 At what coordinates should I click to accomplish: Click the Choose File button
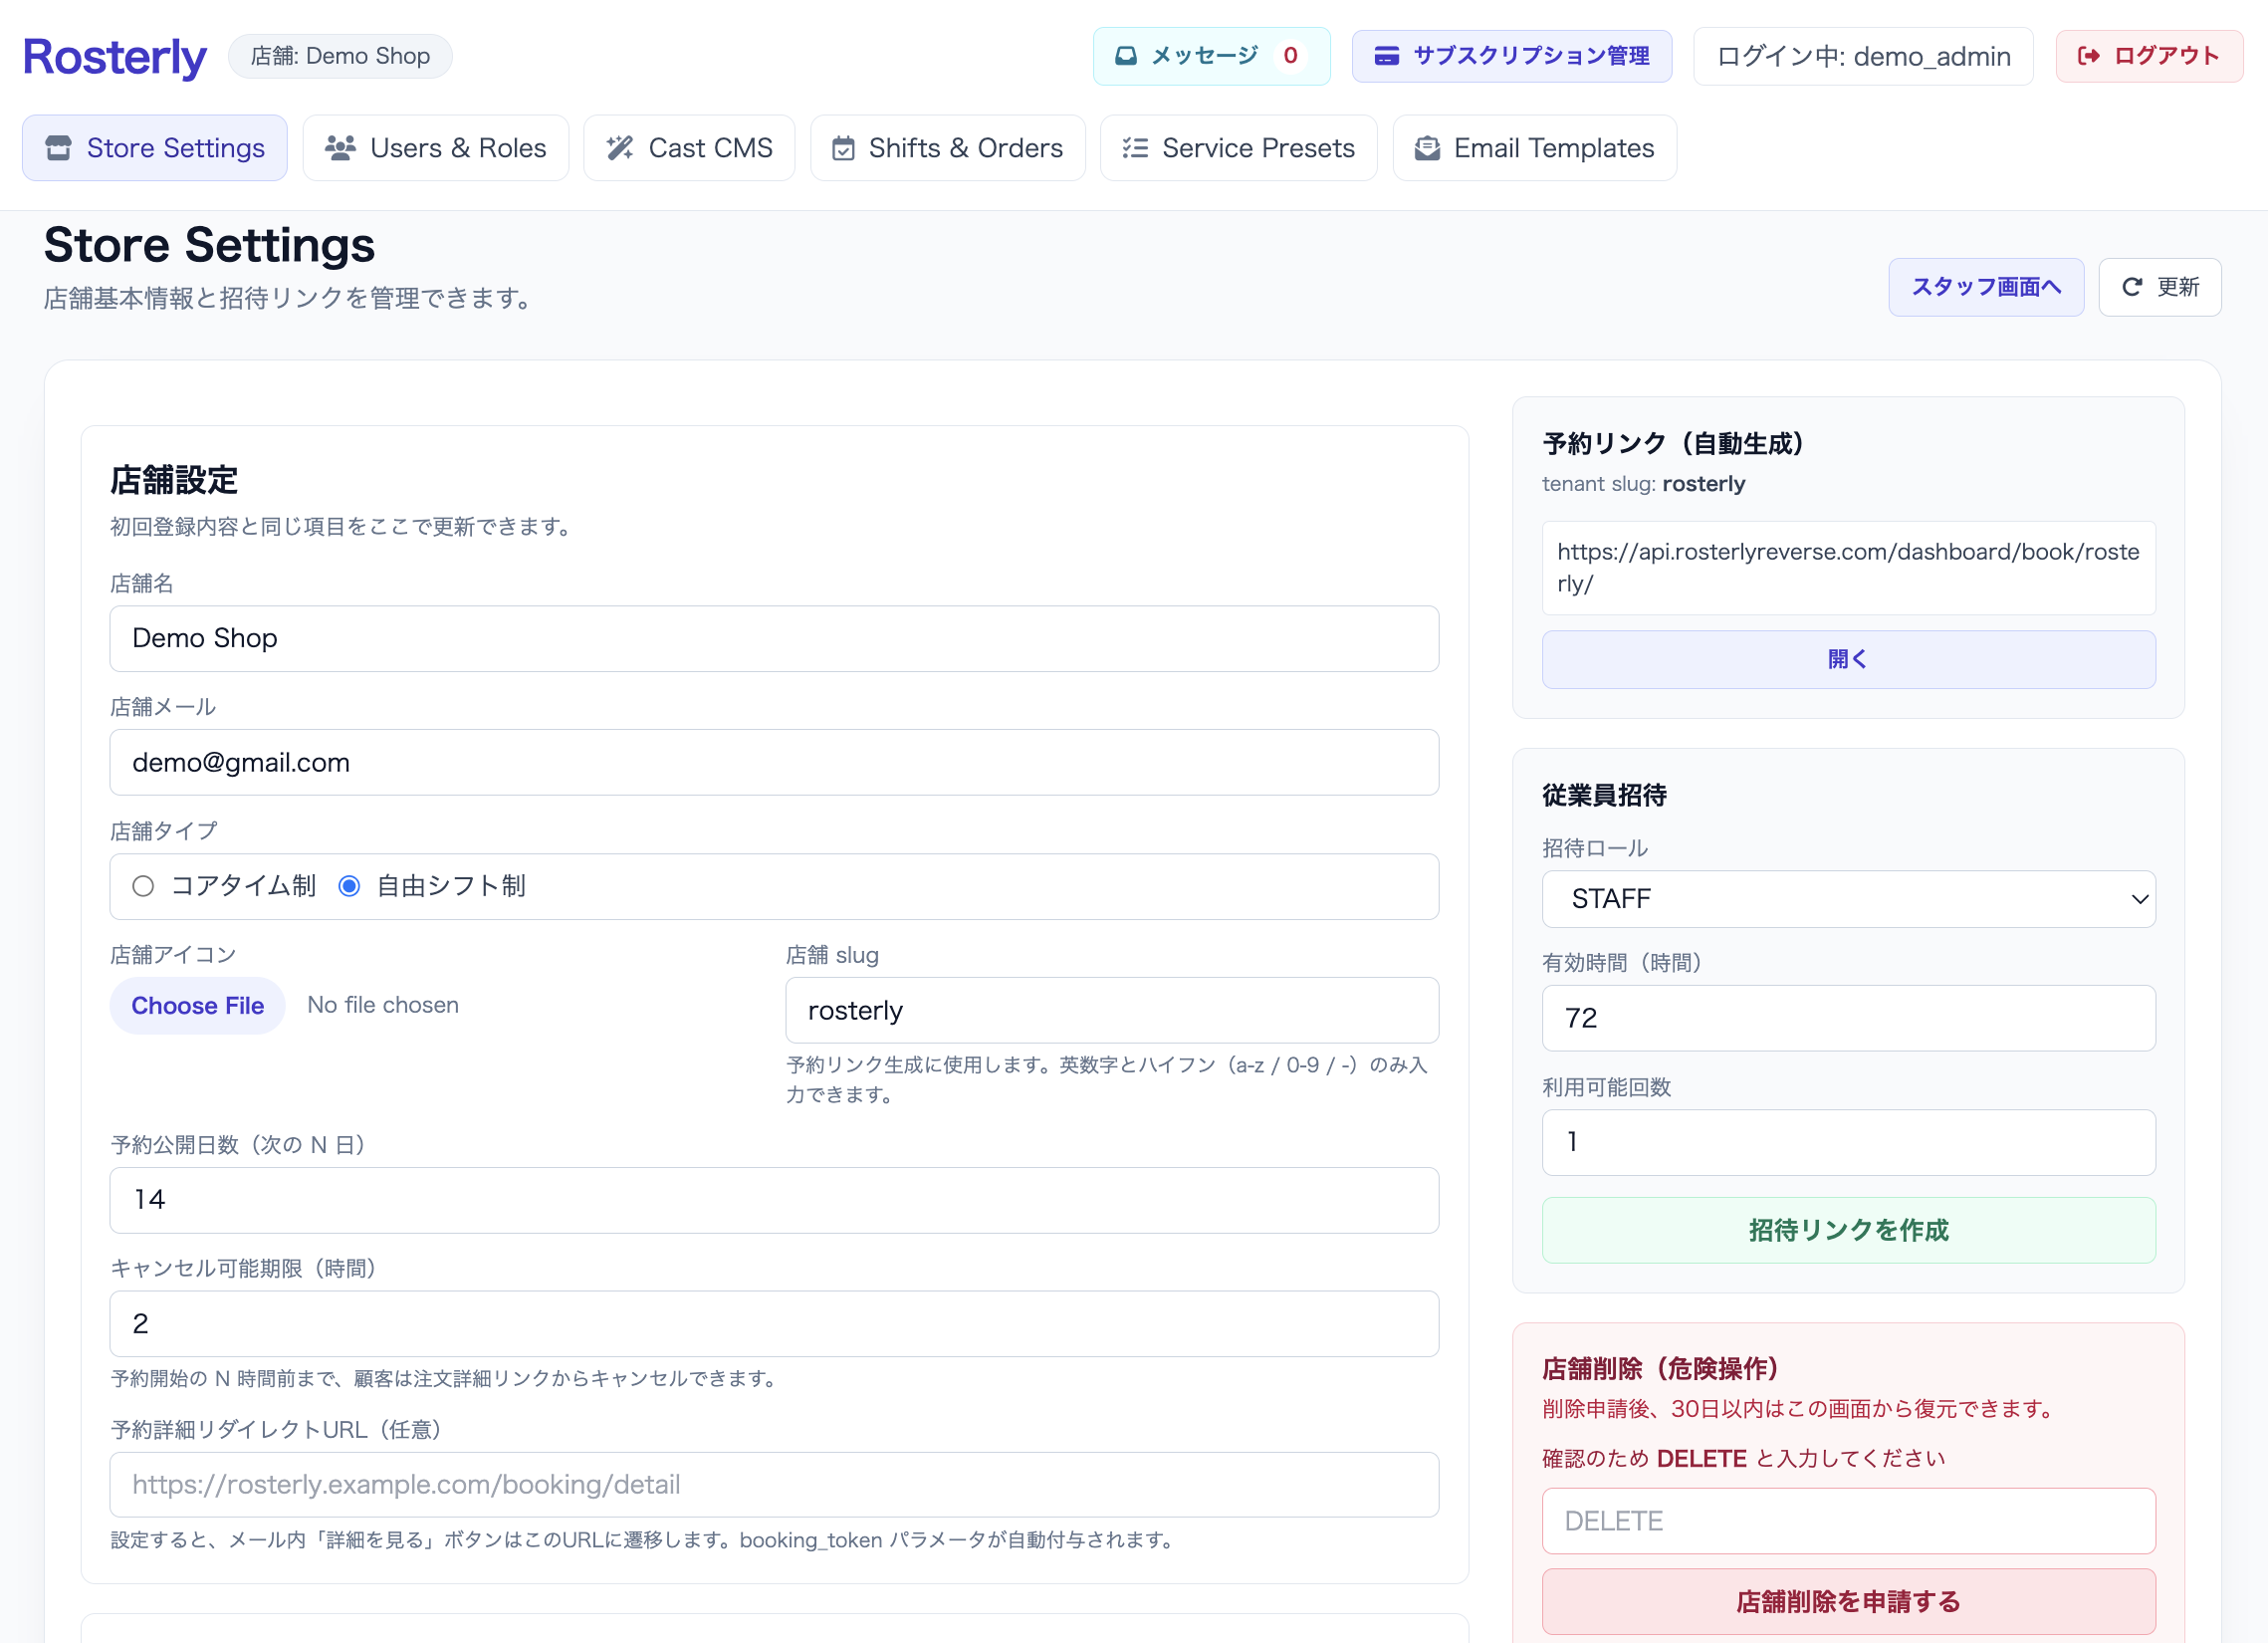pos(197,1005)
